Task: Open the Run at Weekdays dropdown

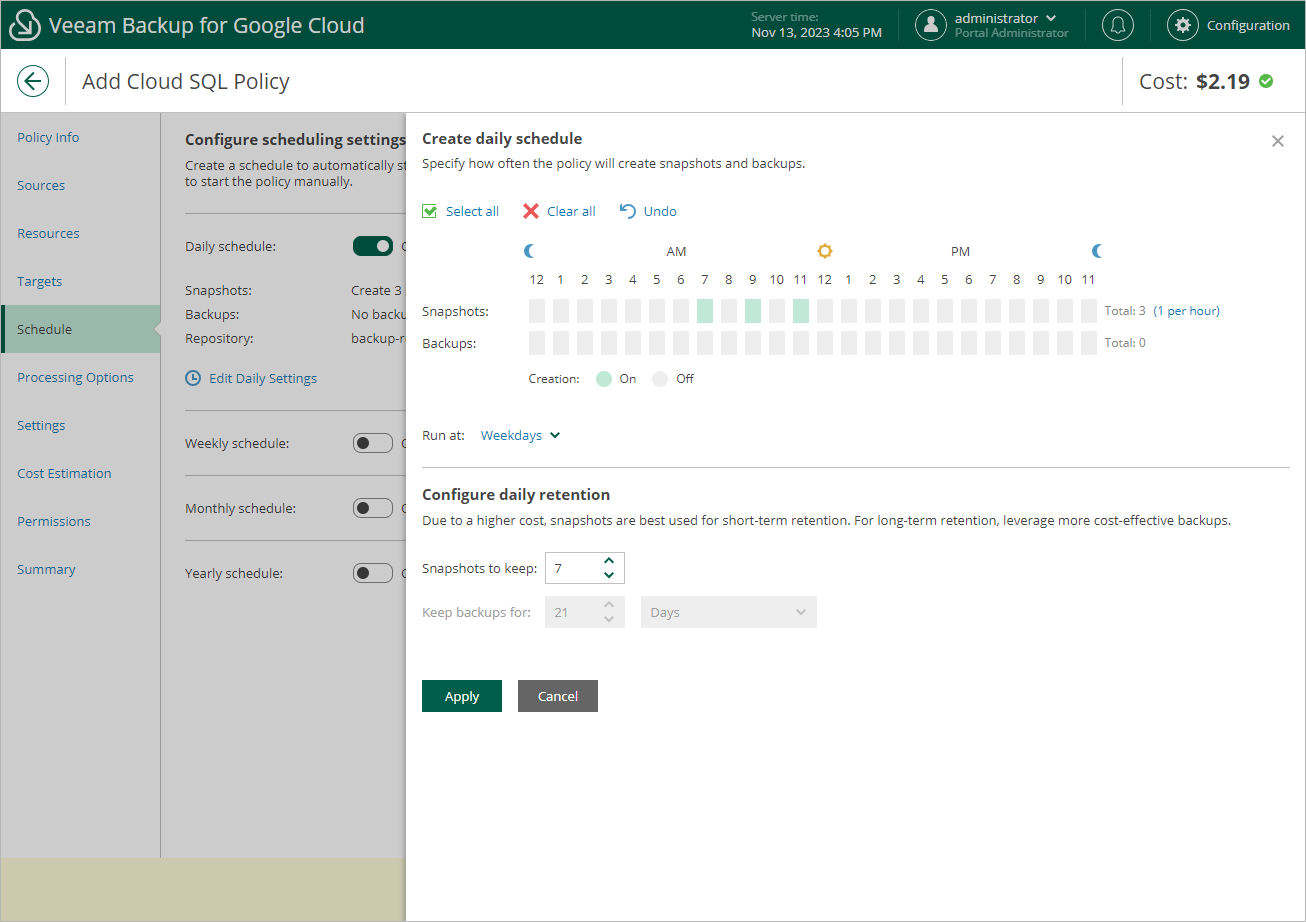Action: point(521,435)
